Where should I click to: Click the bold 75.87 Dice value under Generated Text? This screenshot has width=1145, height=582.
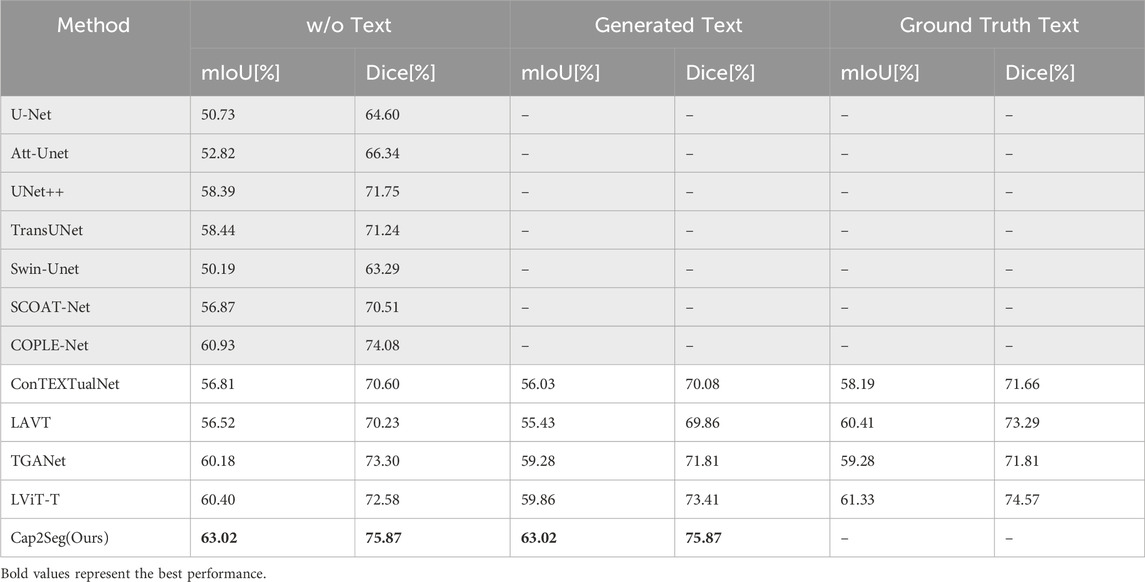click(x=703, y=537)
